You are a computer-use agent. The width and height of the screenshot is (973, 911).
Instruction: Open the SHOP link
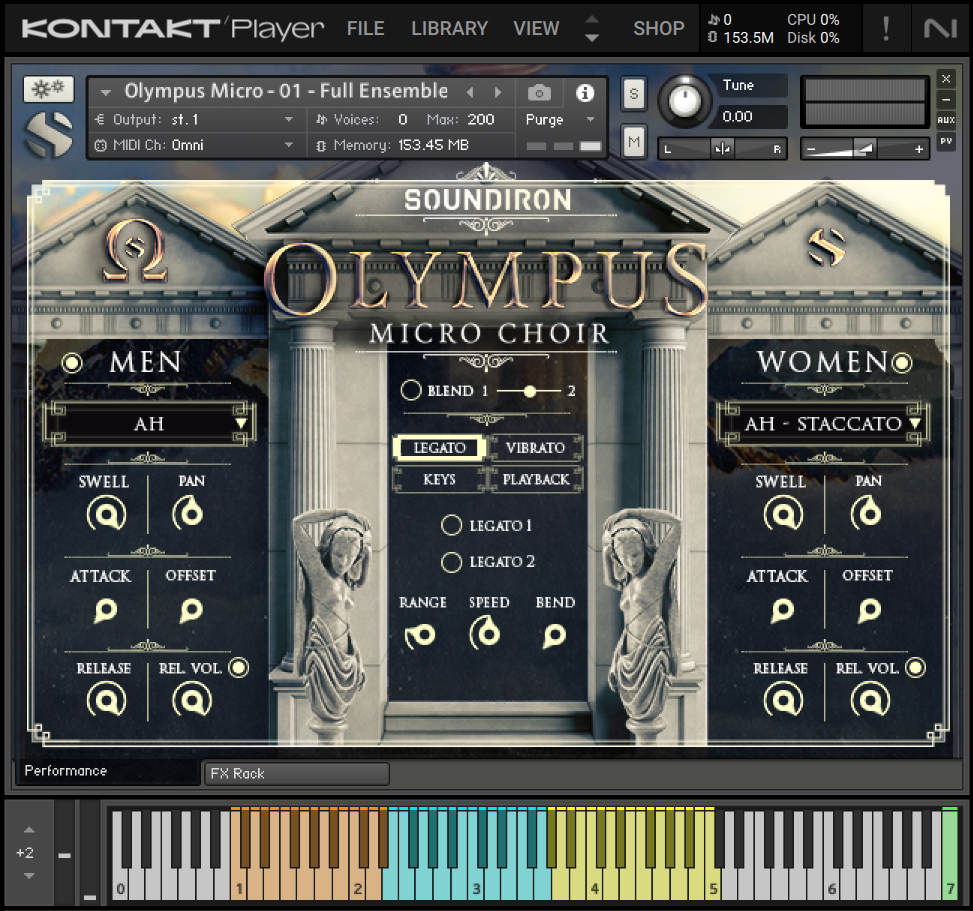point(658,29)
